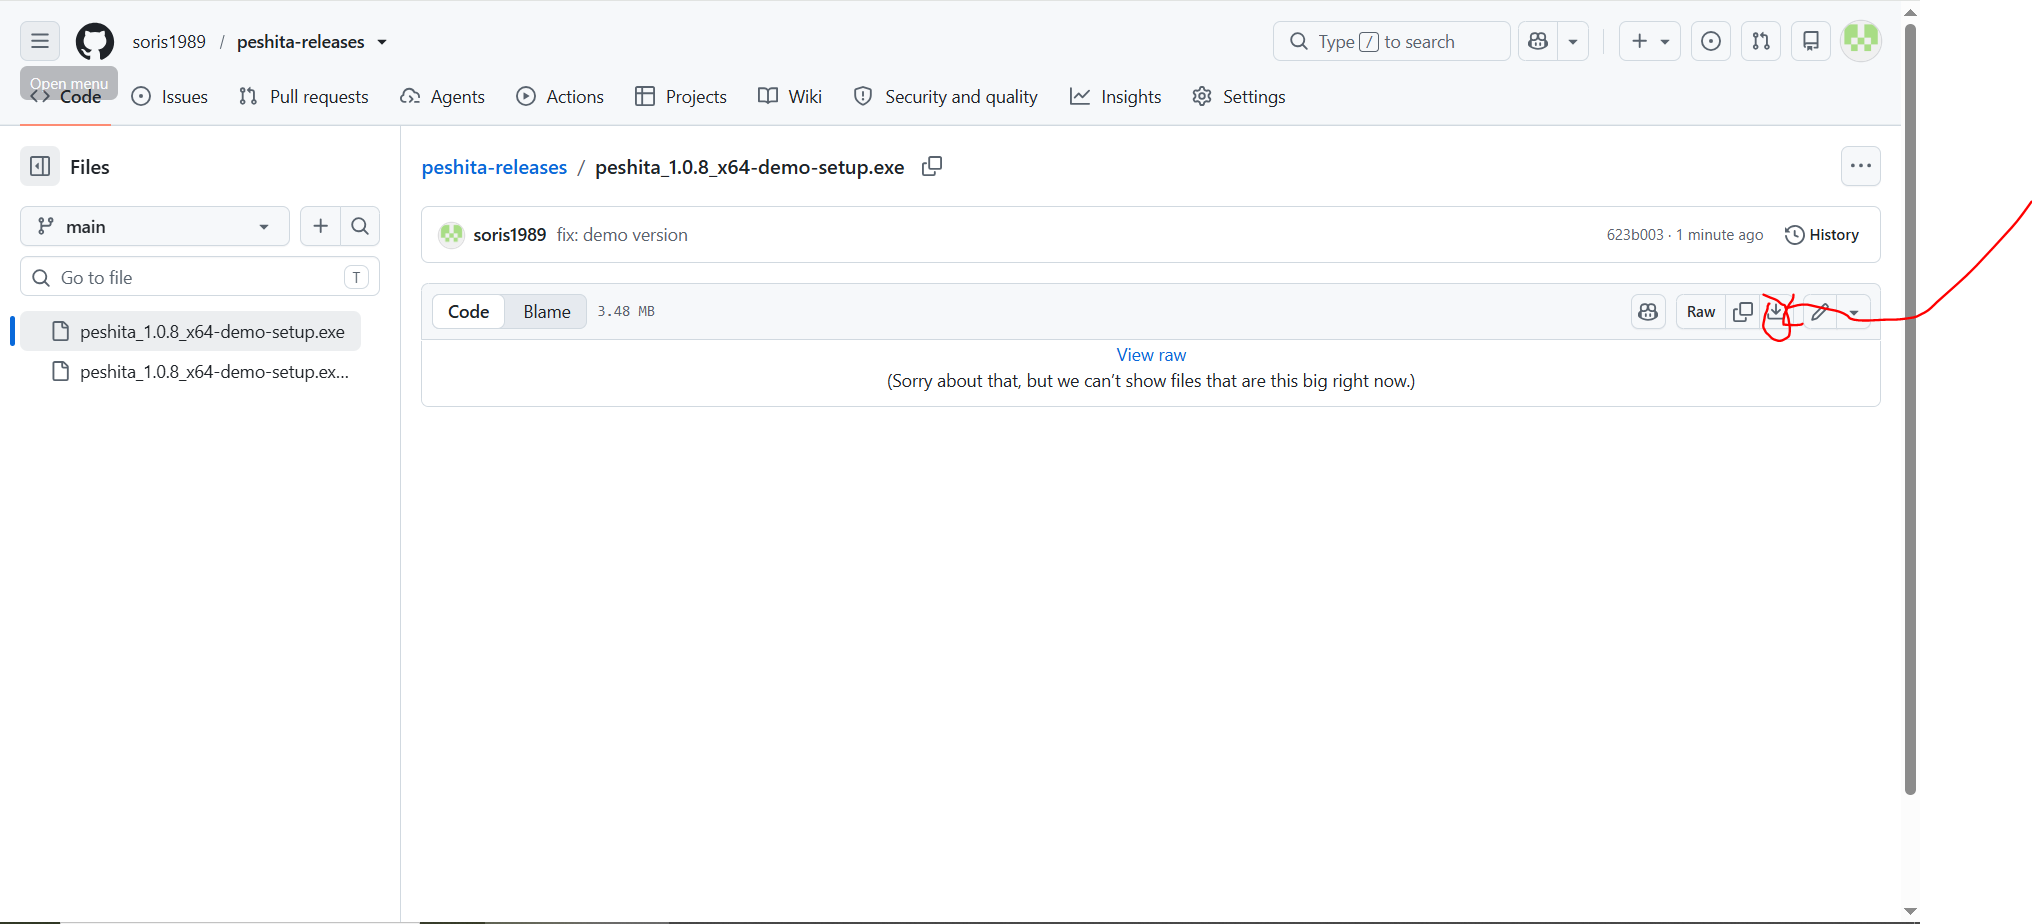The width and height of the screenshot is (2032, 924).
Task: Collapse the Files side panel
Action: tap(40, 167)
